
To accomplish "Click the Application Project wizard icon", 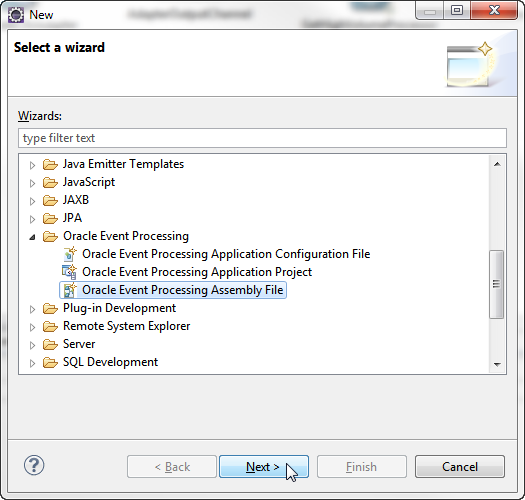I will (x=70, y=272).
